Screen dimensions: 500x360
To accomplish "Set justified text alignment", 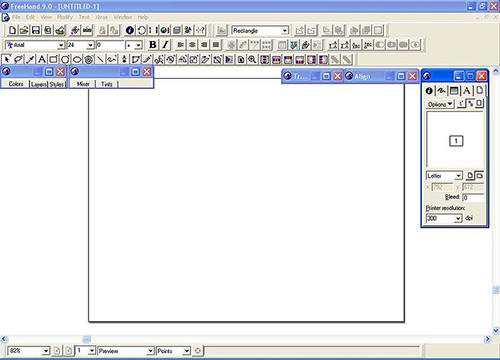I will [216, 45].
